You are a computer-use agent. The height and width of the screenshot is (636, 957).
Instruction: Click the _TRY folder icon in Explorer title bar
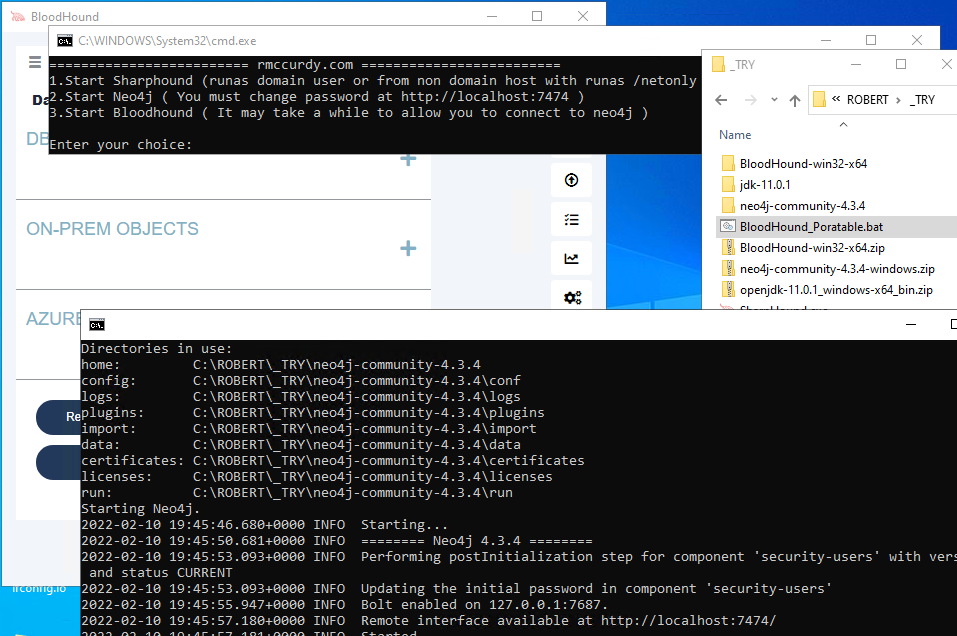(718, 64)
